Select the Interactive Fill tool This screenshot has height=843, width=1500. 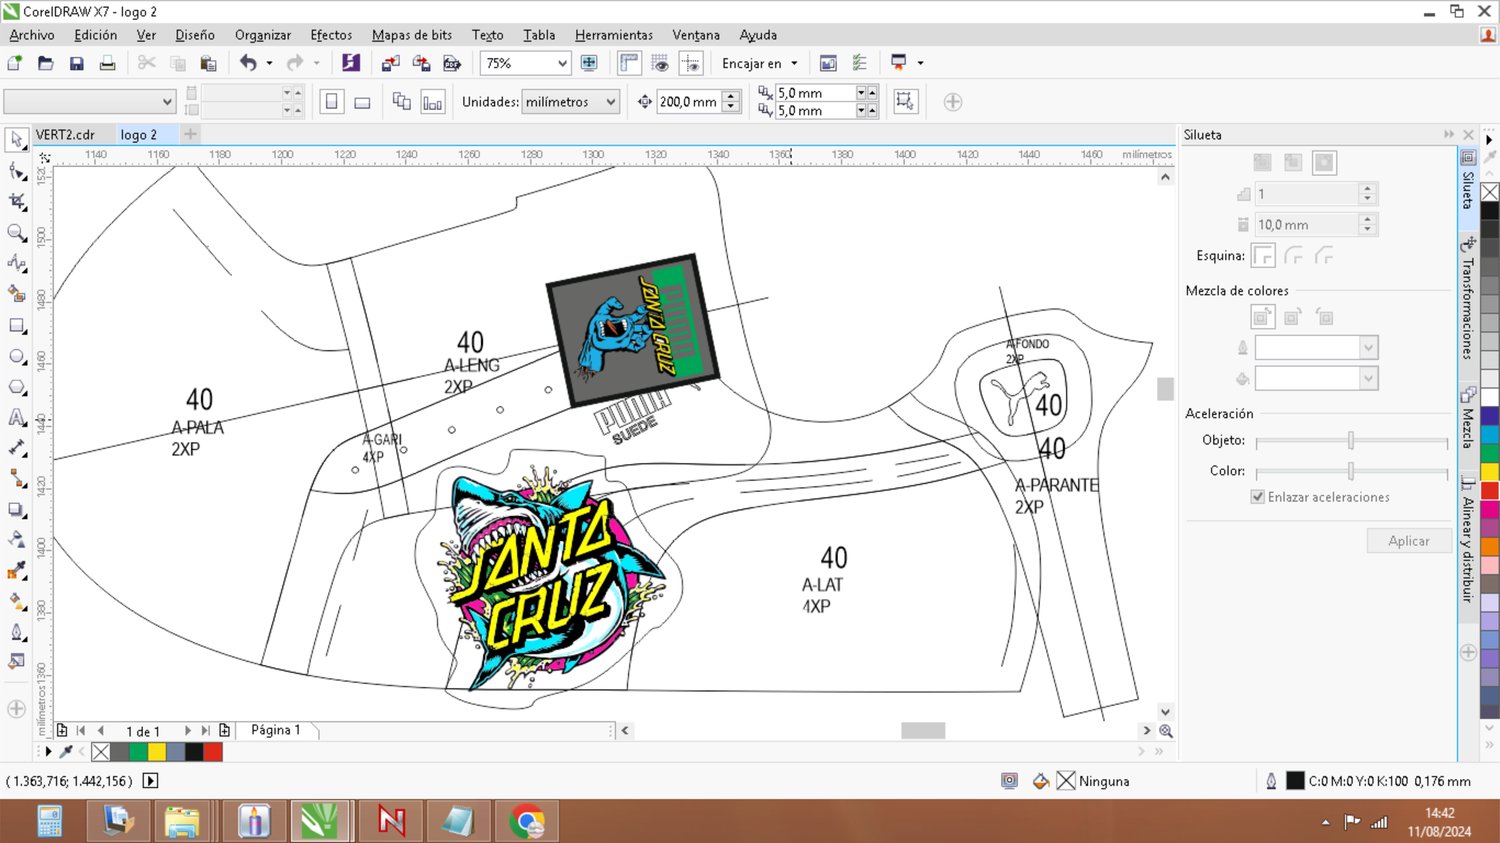[x=16, y=602]
